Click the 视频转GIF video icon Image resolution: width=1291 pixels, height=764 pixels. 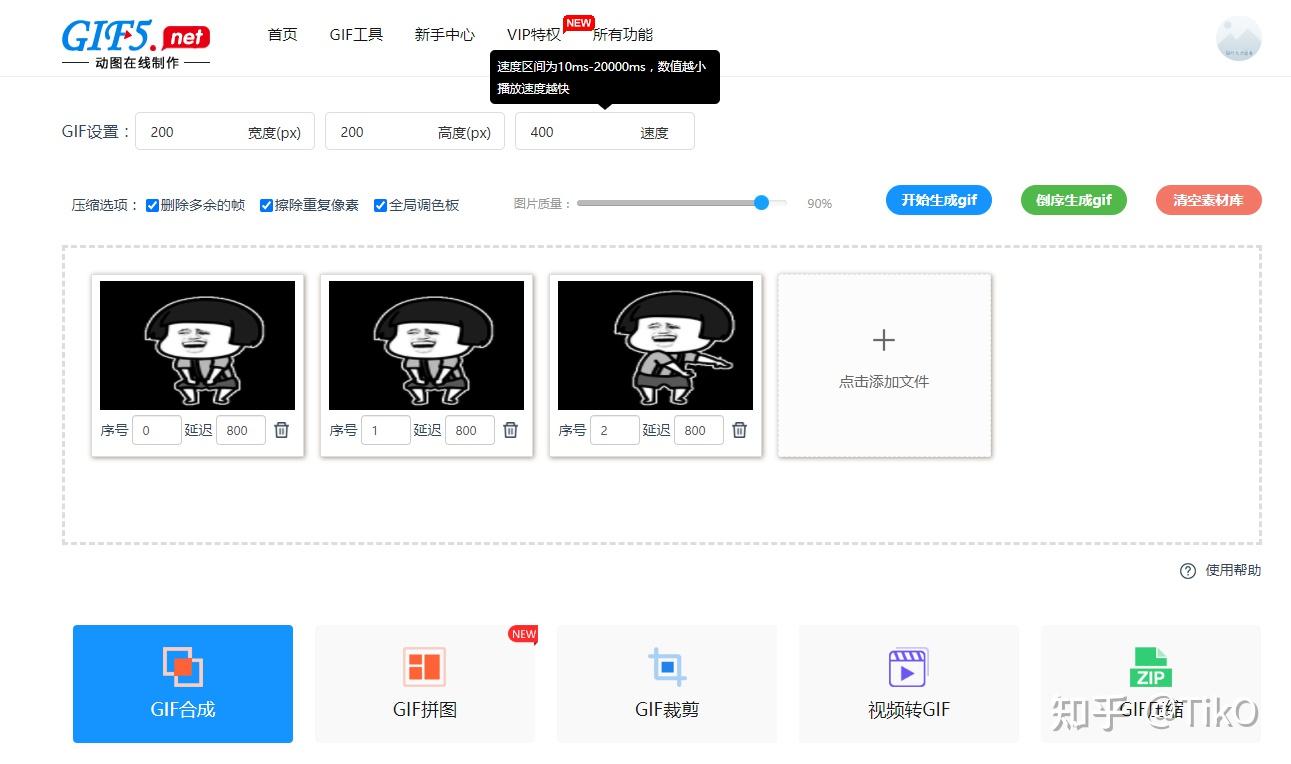tap(908, 668)
